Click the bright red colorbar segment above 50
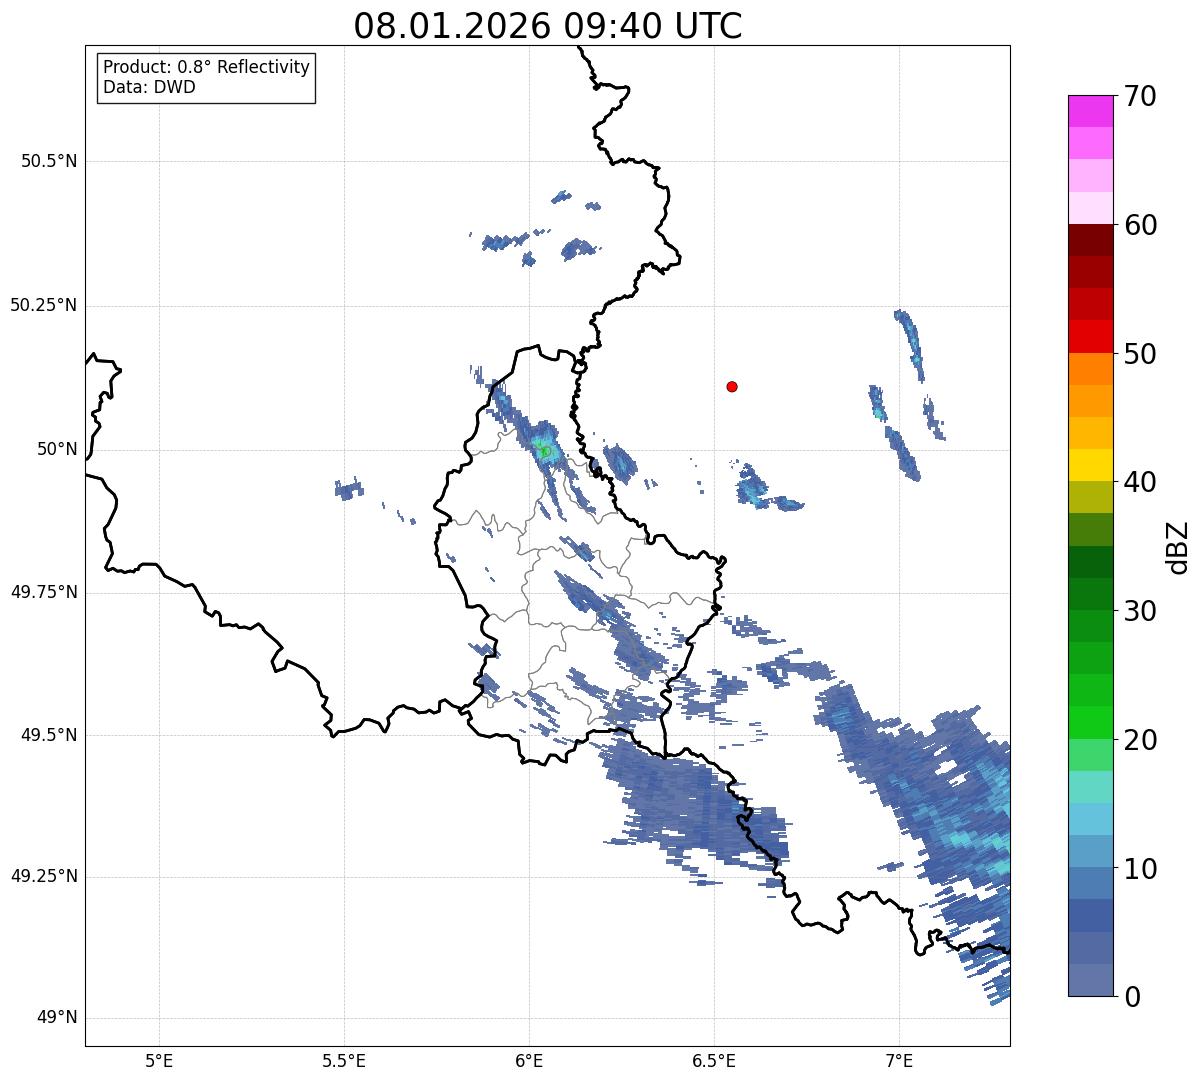 click(1090, 336)
